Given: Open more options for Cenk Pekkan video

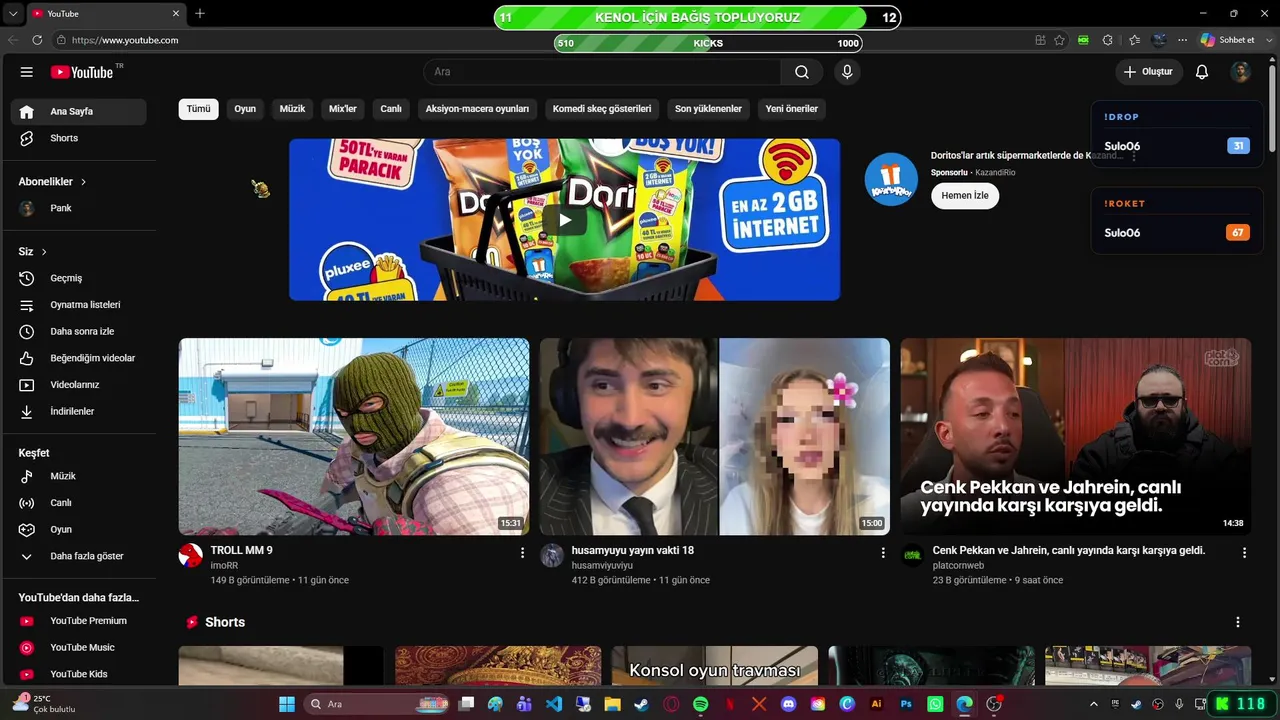Looking at the screenshot, I should pyautogui.click(x=1244, y=552).
